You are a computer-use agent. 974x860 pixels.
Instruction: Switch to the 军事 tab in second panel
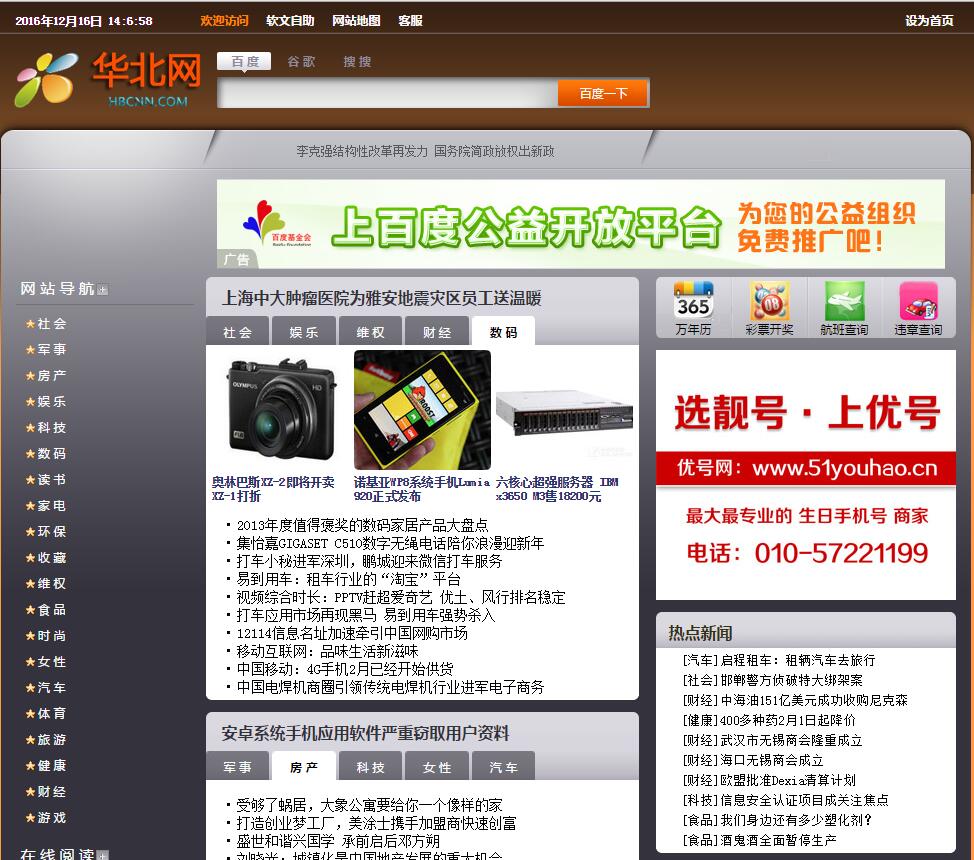click(237, 767)
